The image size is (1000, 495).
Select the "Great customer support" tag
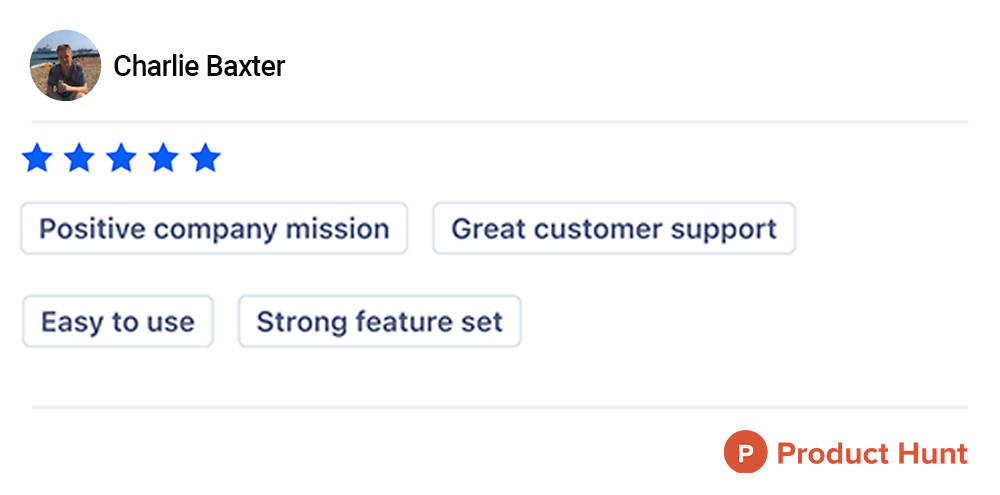point(614,229)
